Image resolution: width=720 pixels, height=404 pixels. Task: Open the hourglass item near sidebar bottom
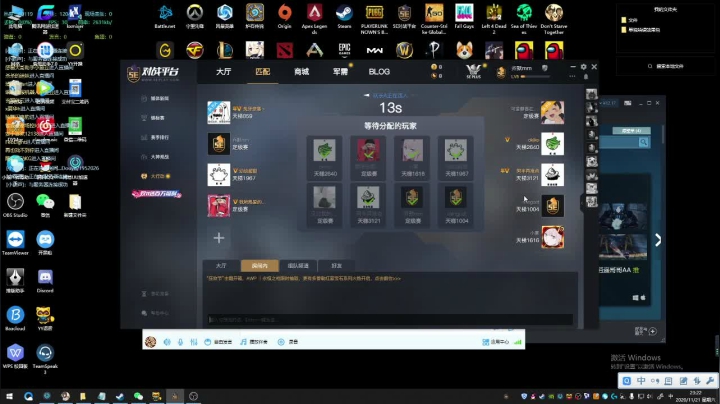tap(155, 294)
